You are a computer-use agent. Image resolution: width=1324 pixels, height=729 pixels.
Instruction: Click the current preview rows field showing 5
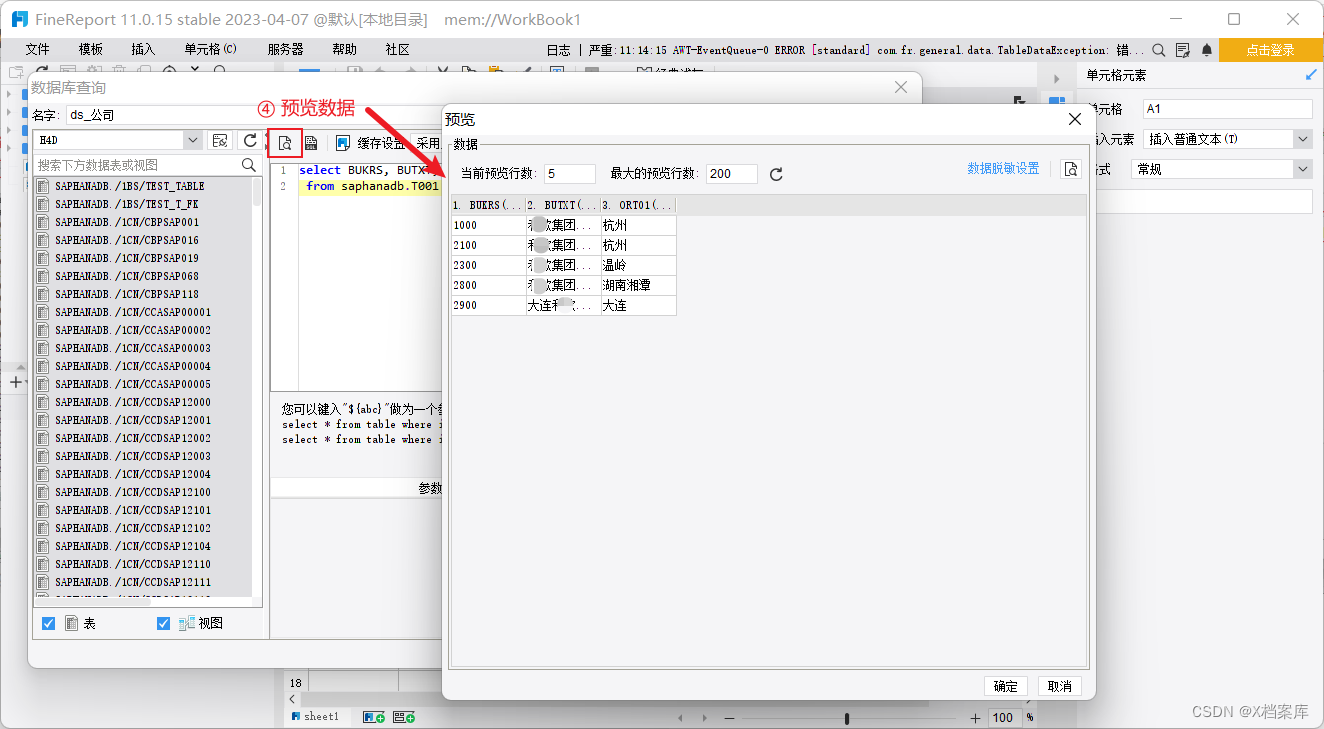click(x=570, y=174)
